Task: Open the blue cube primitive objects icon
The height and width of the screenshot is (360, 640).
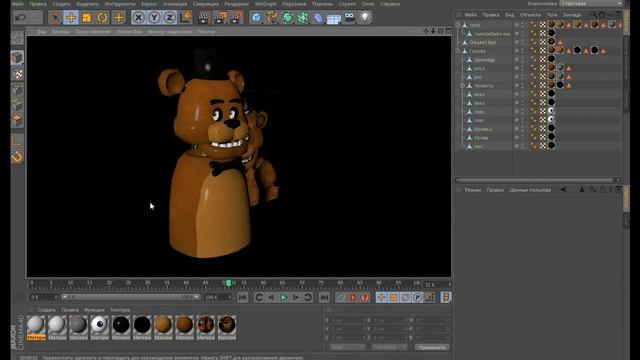Action: coord(256,18)
